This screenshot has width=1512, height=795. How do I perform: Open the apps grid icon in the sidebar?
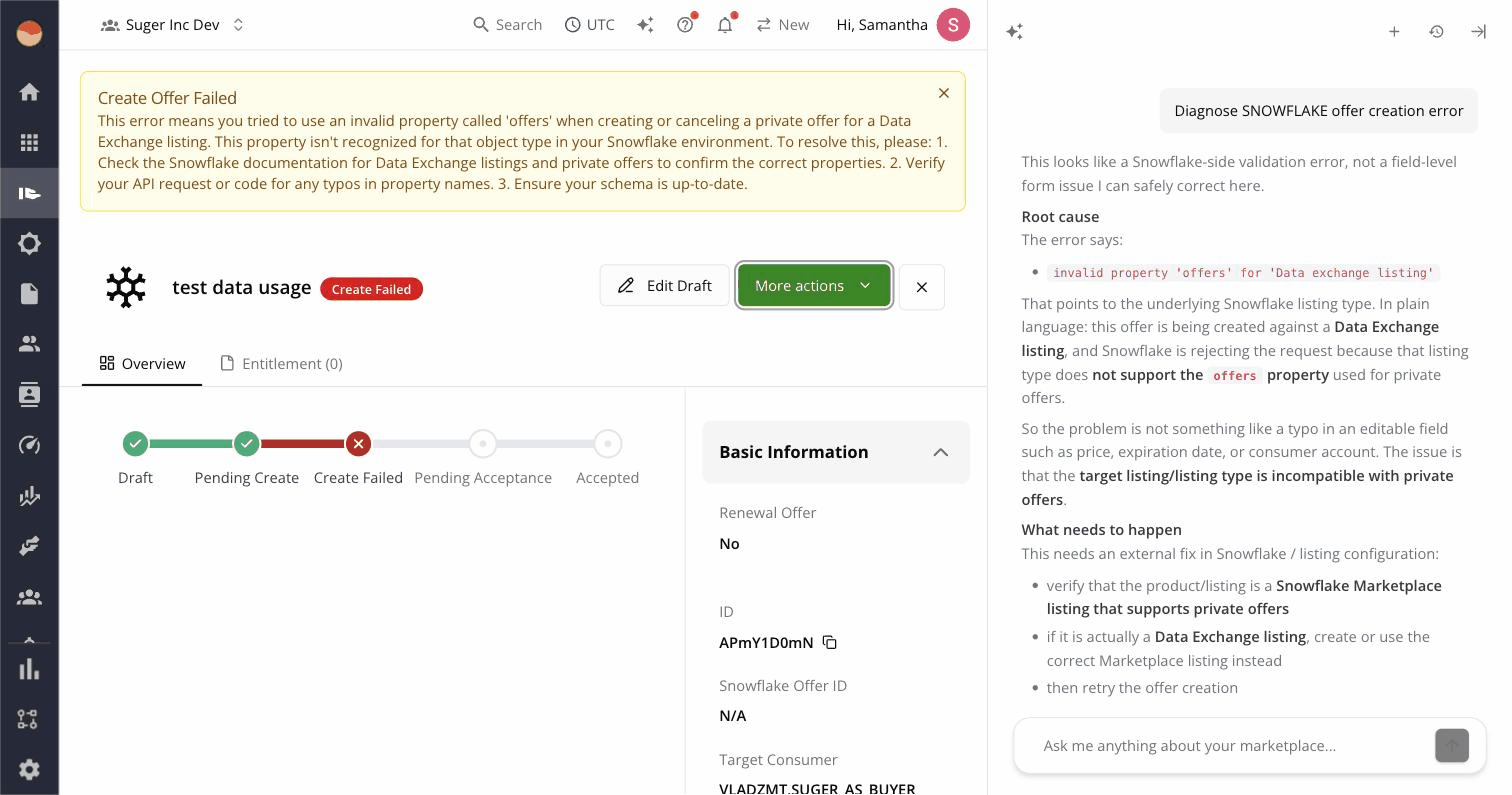29,143
